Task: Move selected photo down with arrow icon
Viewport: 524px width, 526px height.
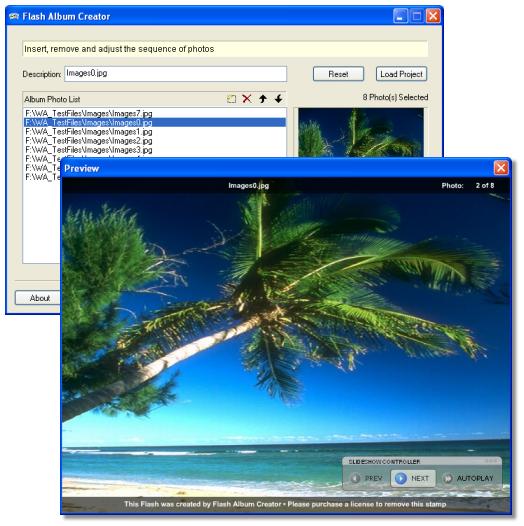Action: [x=278, y=99]
